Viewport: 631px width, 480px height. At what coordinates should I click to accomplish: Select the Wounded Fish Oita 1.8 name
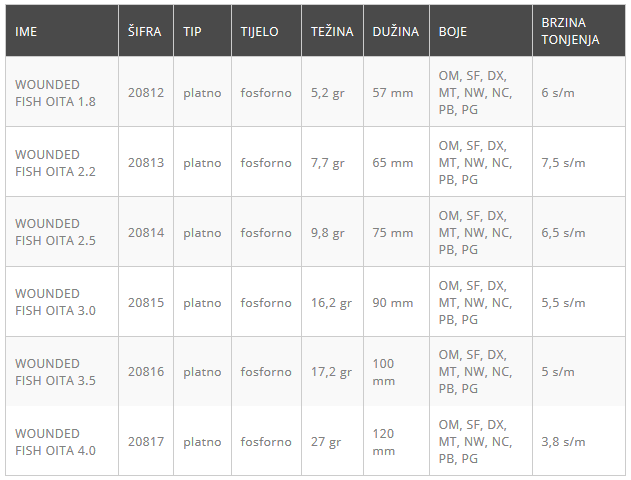[55, 93]
